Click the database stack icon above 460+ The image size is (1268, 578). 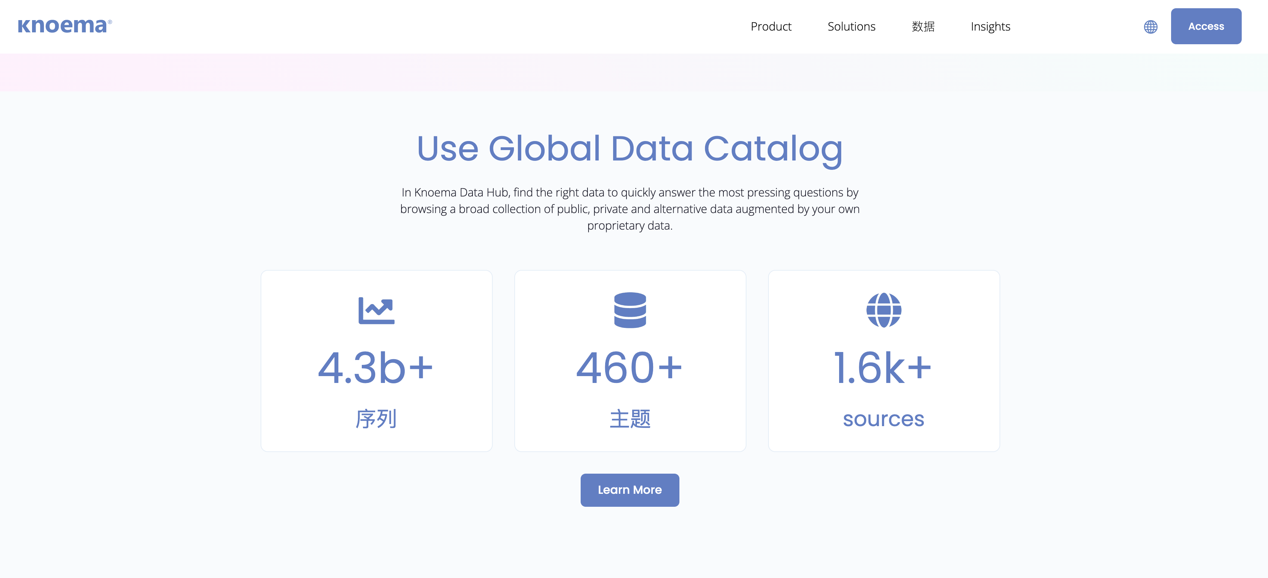click(x=630, y=310)
